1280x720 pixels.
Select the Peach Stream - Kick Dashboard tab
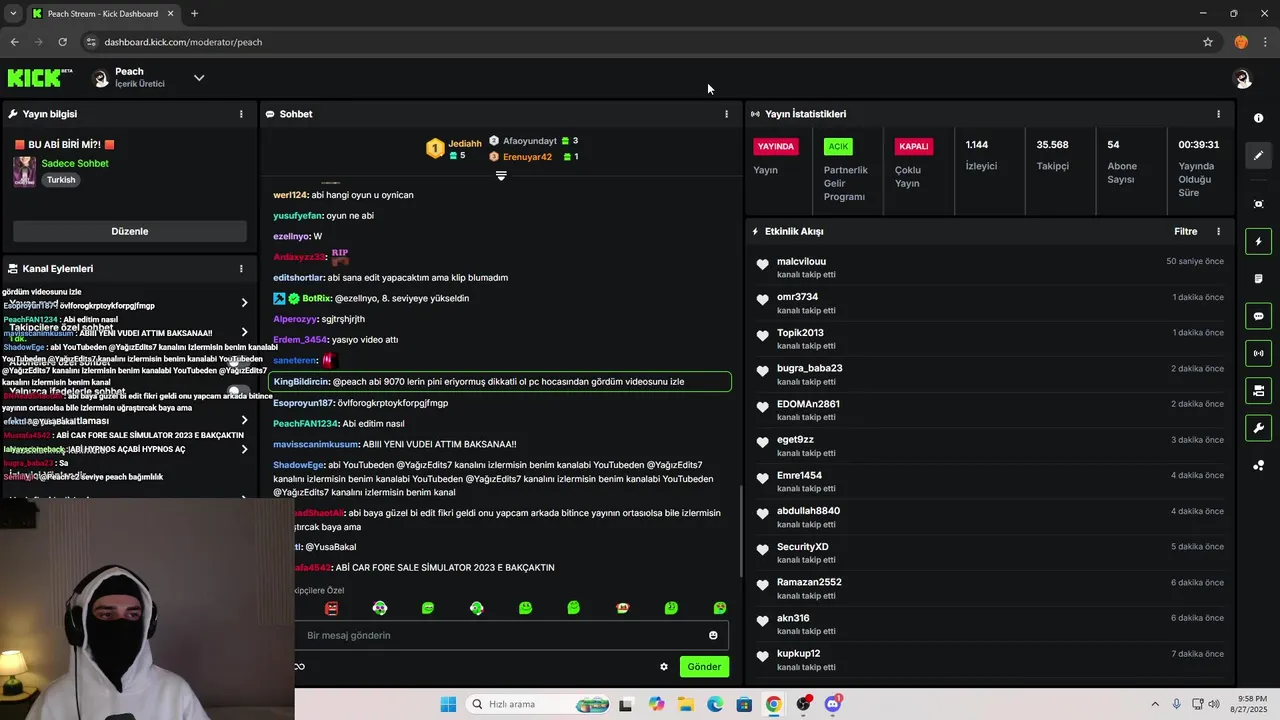103,14
